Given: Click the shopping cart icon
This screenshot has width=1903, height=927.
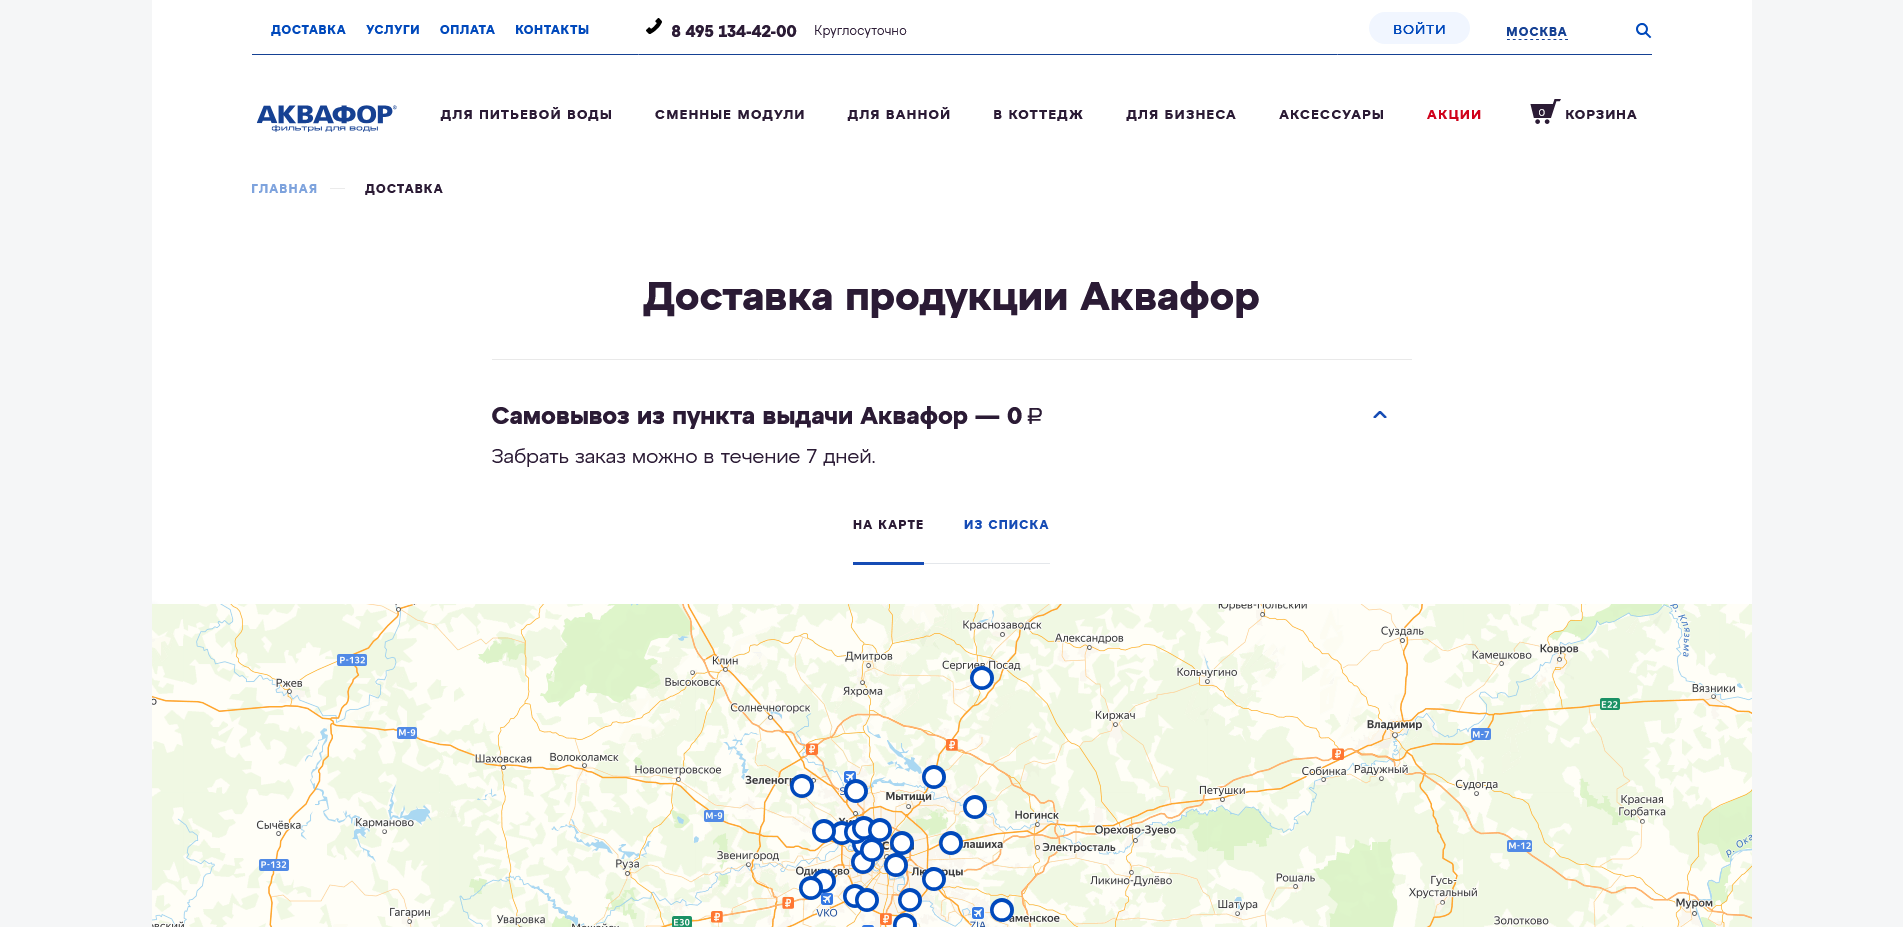Looking at the screenshot, I should [x=1542, y=113].
